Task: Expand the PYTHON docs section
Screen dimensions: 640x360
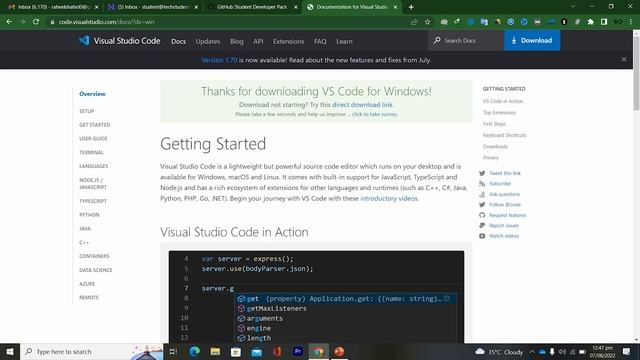Action: click(x=89, y=215)
